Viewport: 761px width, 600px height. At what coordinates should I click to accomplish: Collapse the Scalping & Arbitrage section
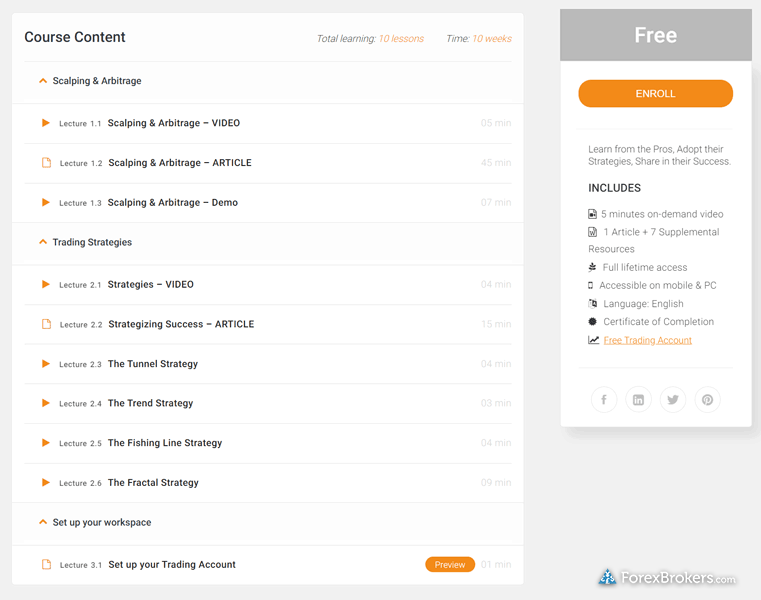(x=42, y=81)
